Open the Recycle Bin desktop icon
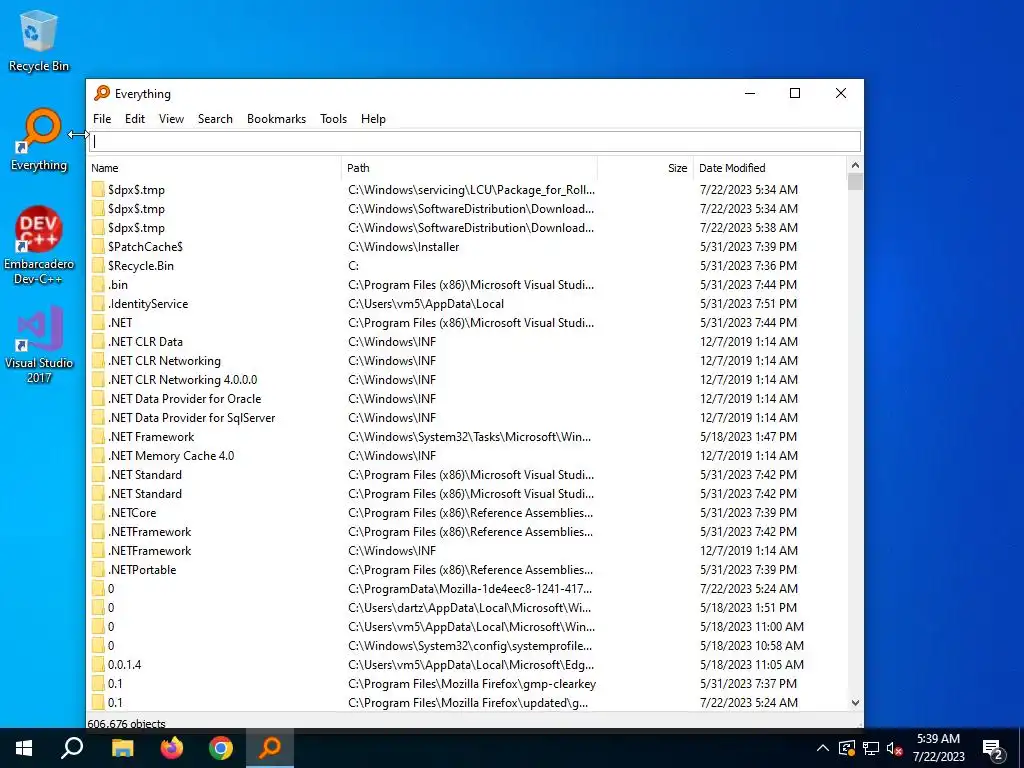The width and height of the screenshot is (1024, 768). 38,40
